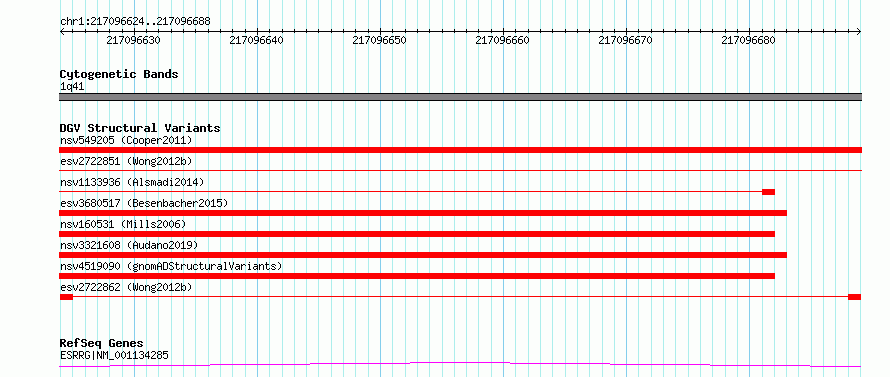
Task: Click left red end block of esv2722862
Action: tap(66, 297)
